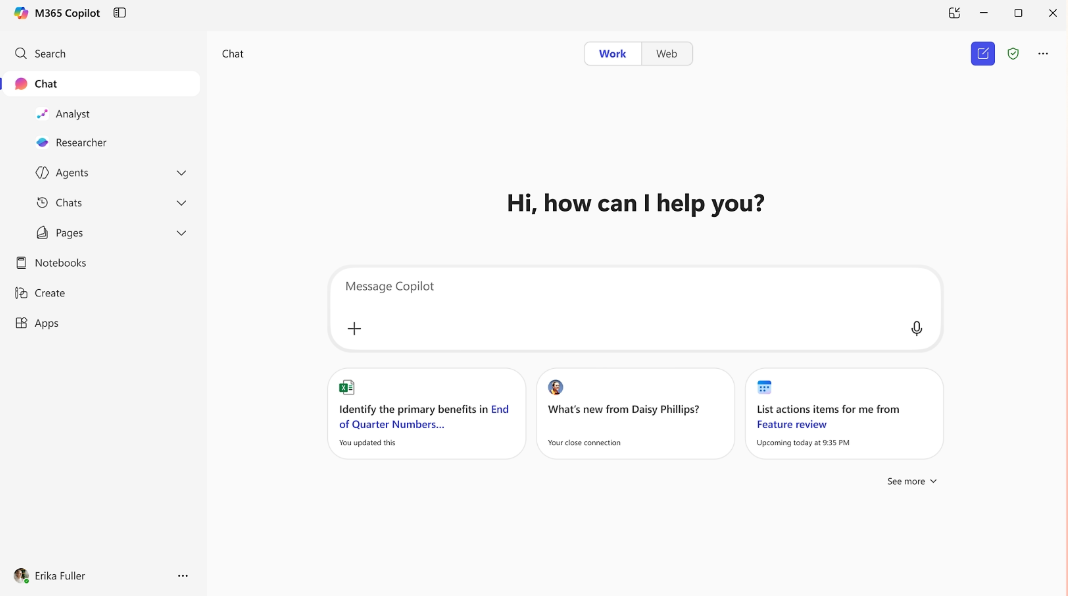
Task: Start a new chat with compose button
Action: click(983, 54)
